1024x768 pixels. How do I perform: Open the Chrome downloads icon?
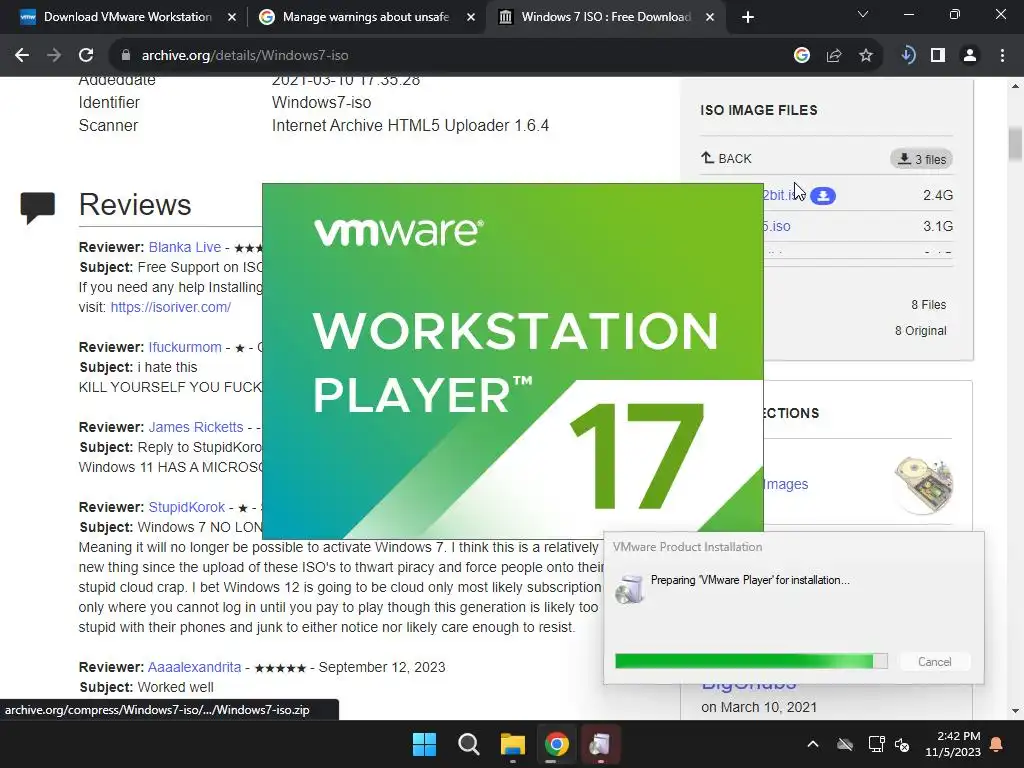tap(908, 56)
